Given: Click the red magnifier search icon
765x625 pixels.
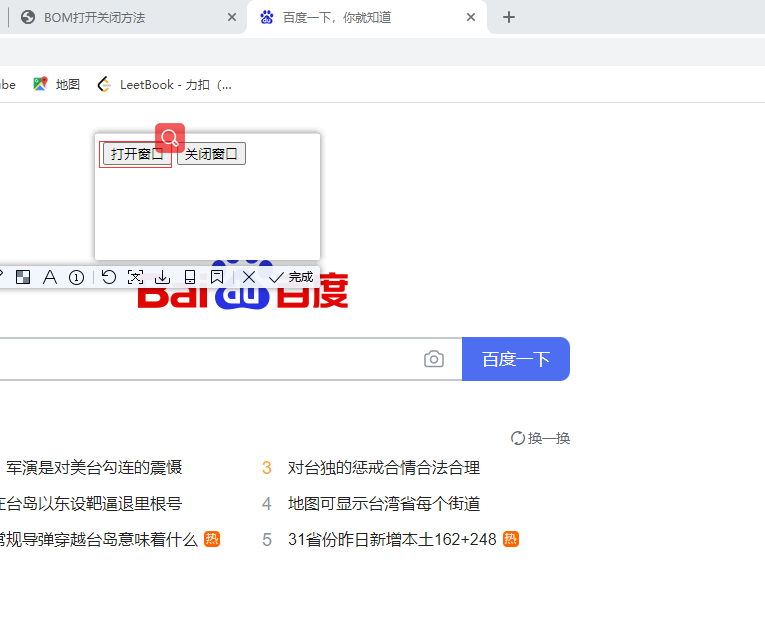Looking at the screenshot, I should click(x=170, y=138).
